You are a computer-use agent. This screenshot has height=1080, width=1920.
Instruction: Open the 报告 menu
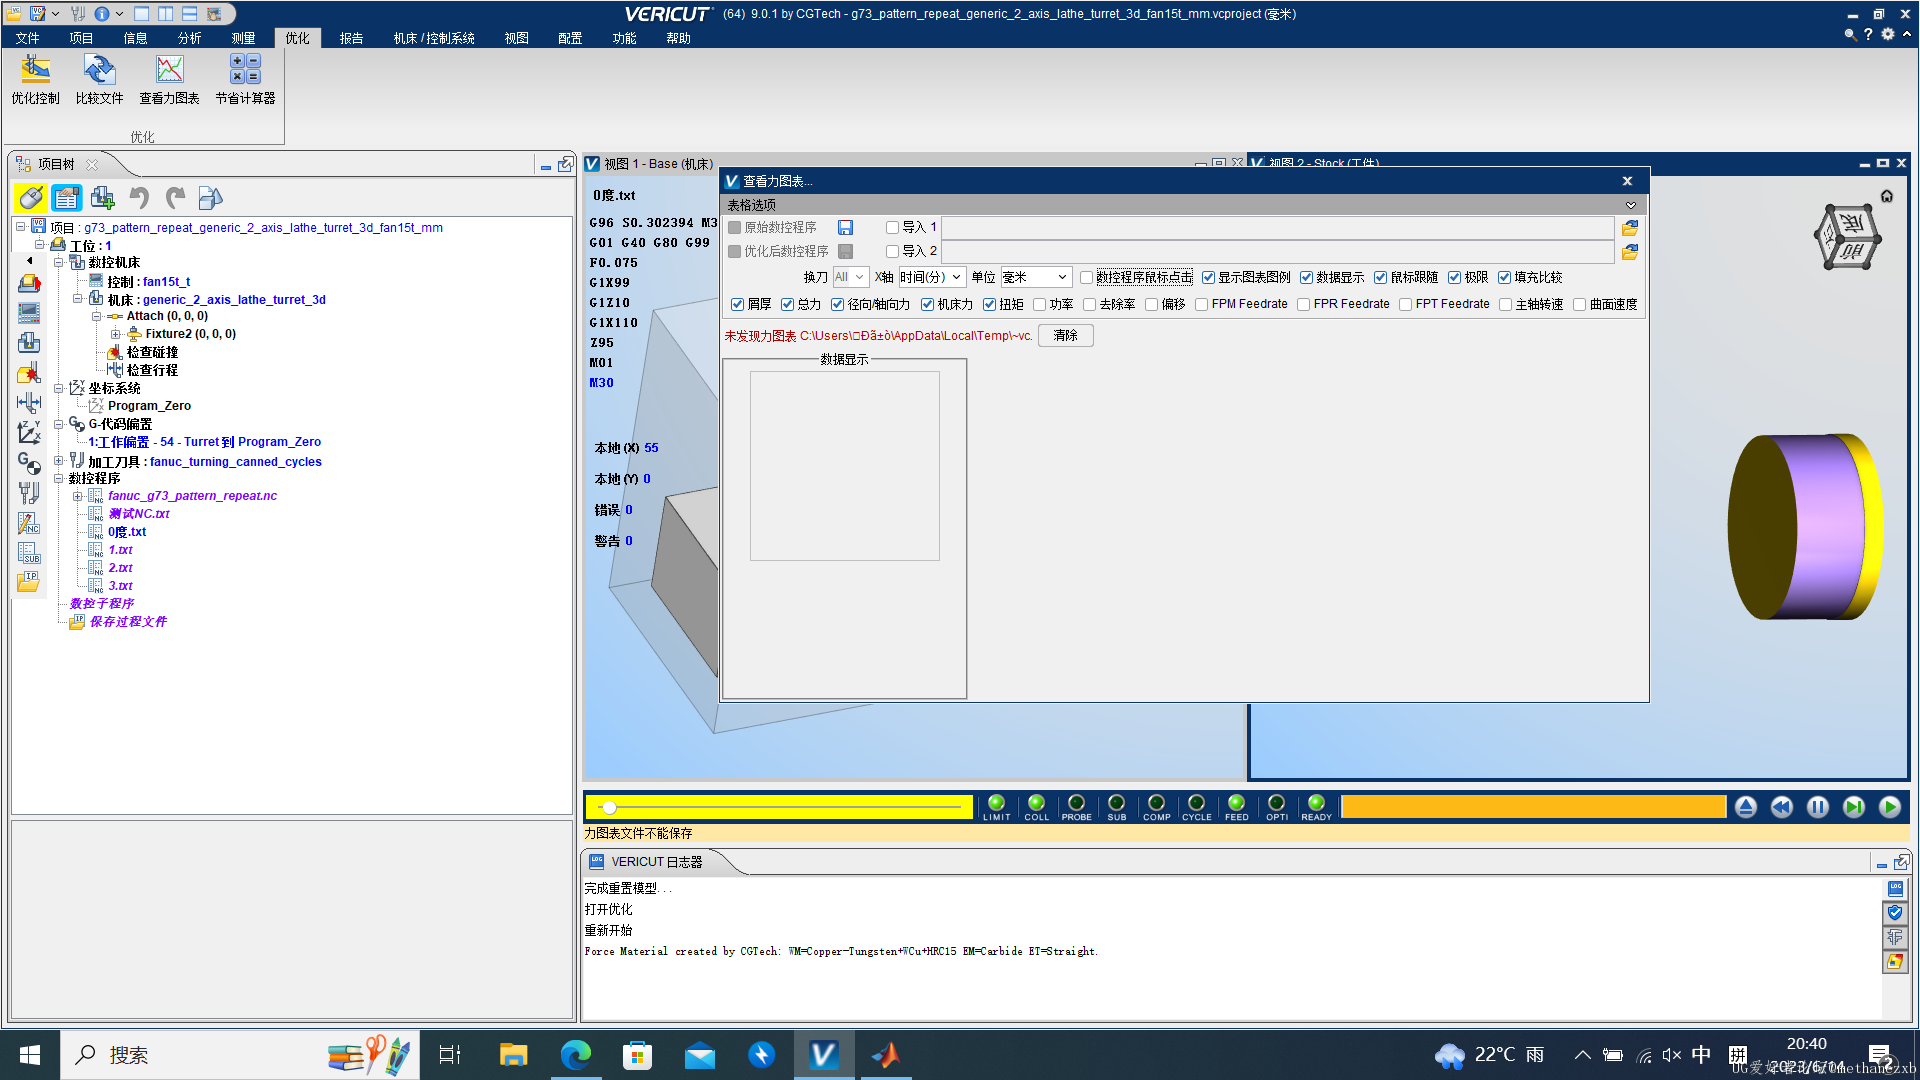click(351, 38)
